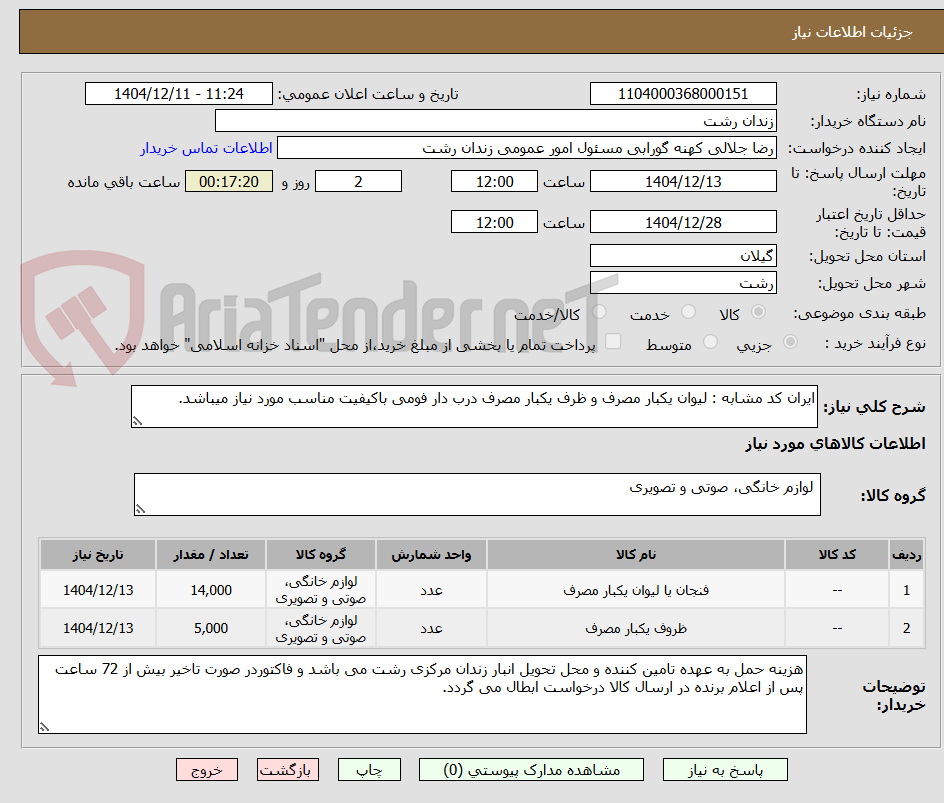Select the جزیی purchase type radio
Screen dimensions: 944x803
[790, 342]
